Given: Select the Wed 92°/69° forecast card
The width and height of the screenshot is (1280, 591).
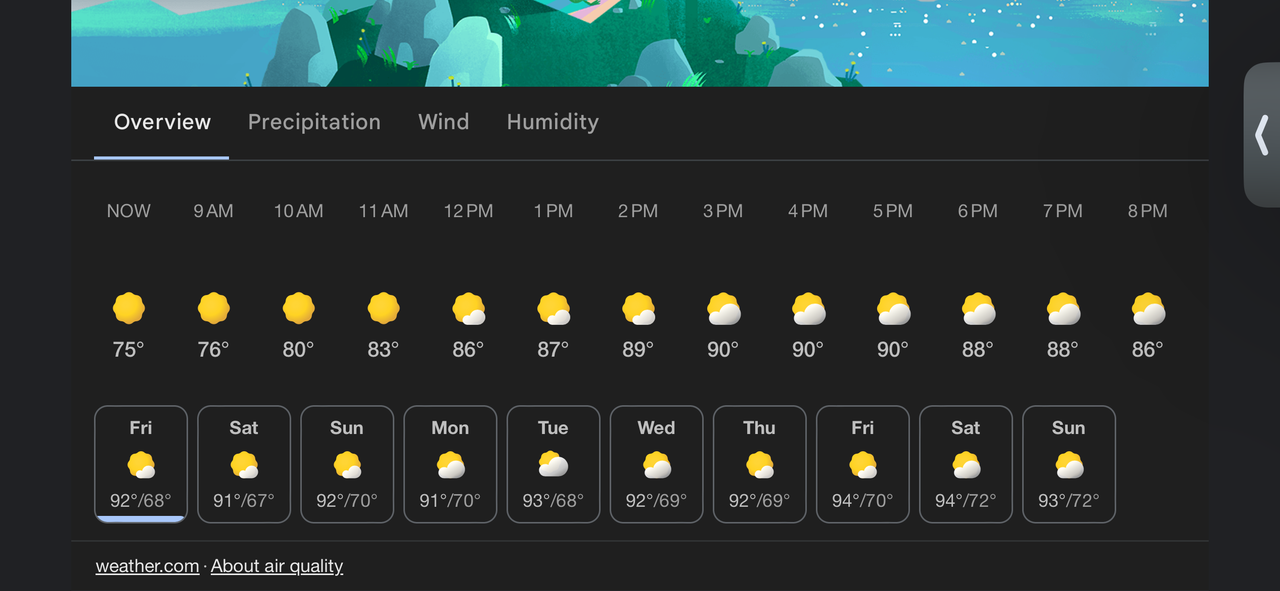Looking at the screenshot, I should (x=656, y=464).
